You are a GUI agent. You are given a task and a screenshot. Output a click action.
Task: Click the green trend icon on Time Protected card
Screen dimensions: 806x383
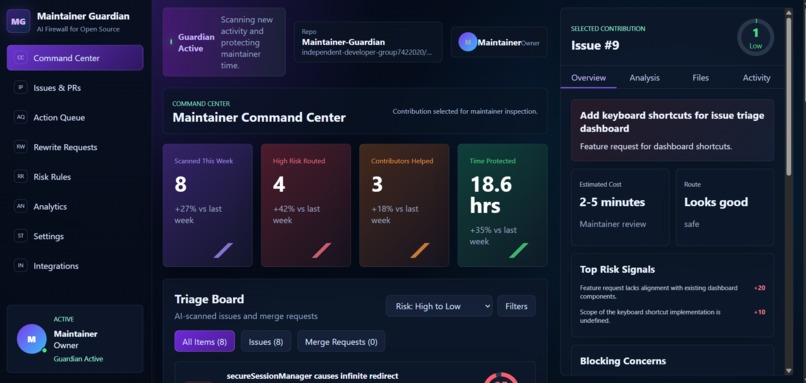click(518, 250)
